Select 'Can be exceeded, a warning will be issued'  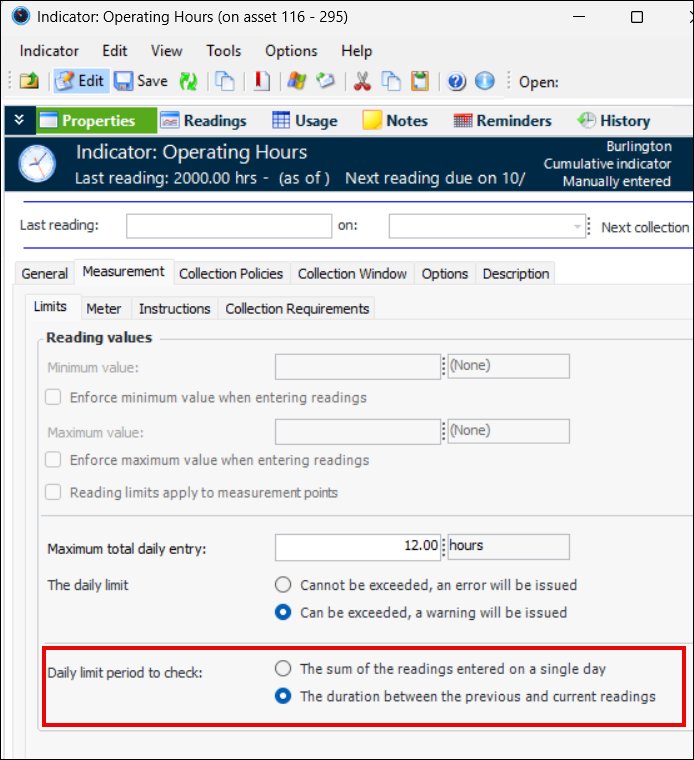pyautogui.click(x=283, y=612)
